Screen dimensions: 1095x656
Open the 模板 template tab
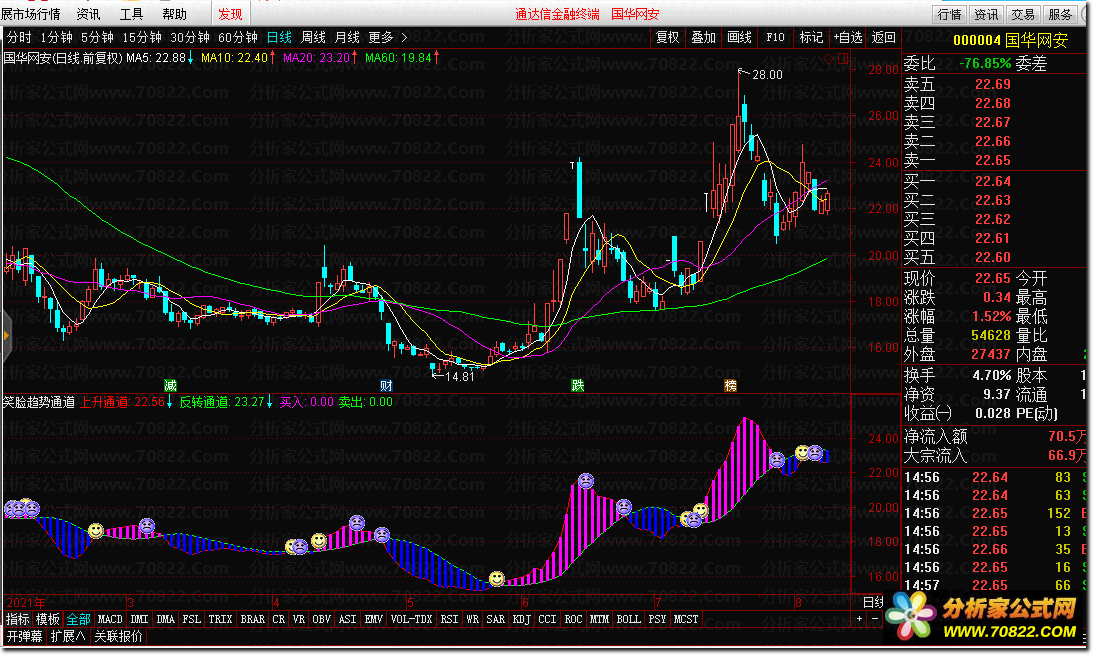47,619
